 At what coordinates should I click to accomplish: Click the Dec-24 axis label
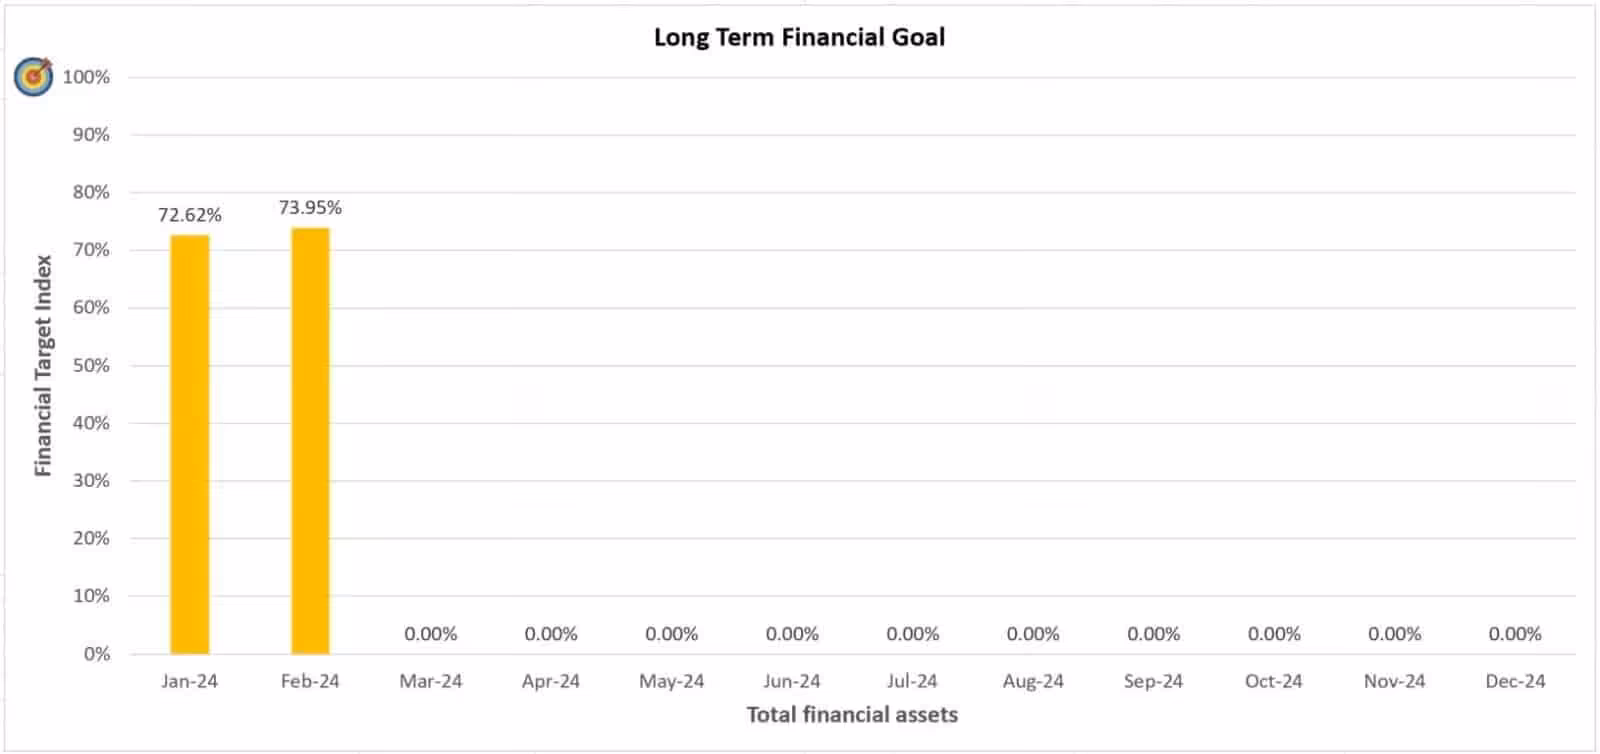pyautogui.click(x=1515, y=681)
